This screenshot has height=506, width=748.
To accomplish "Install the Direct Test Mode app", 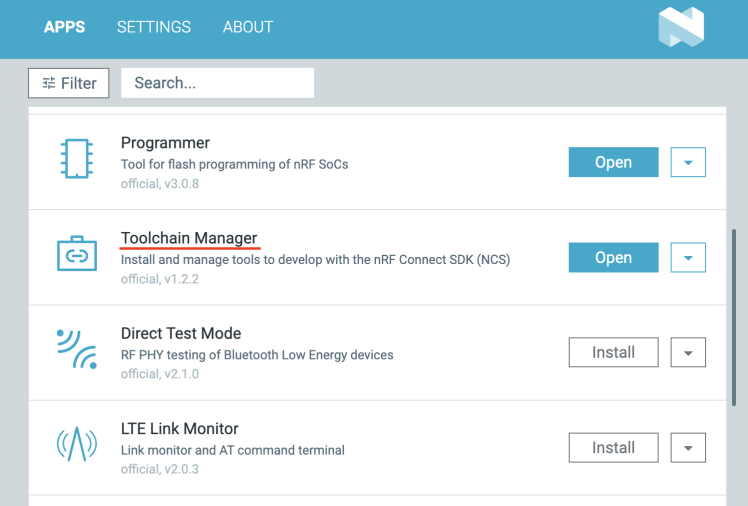I will (613, 352).
